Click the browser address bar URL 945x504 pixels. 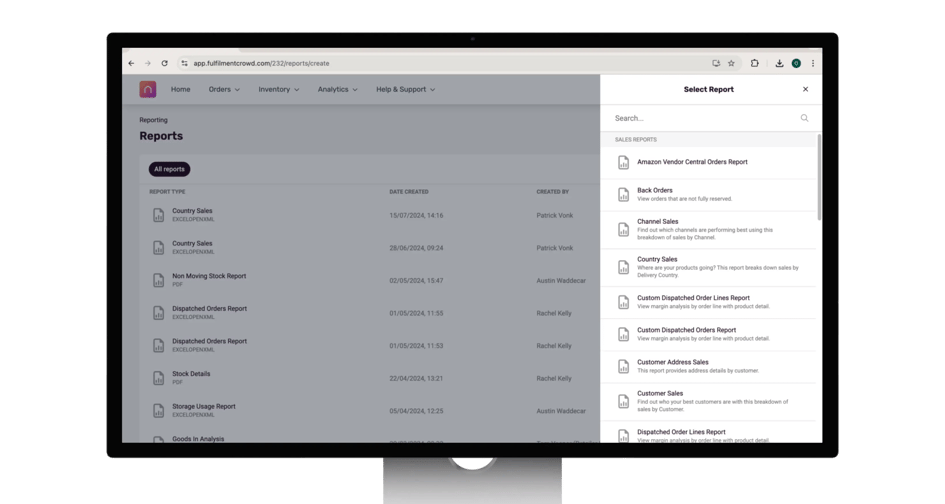point(262,63)
